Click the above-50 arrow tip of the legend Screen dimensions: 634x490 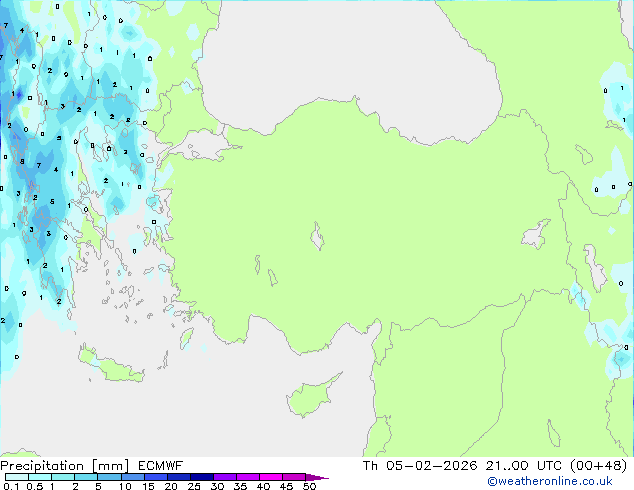click(317, 477)
